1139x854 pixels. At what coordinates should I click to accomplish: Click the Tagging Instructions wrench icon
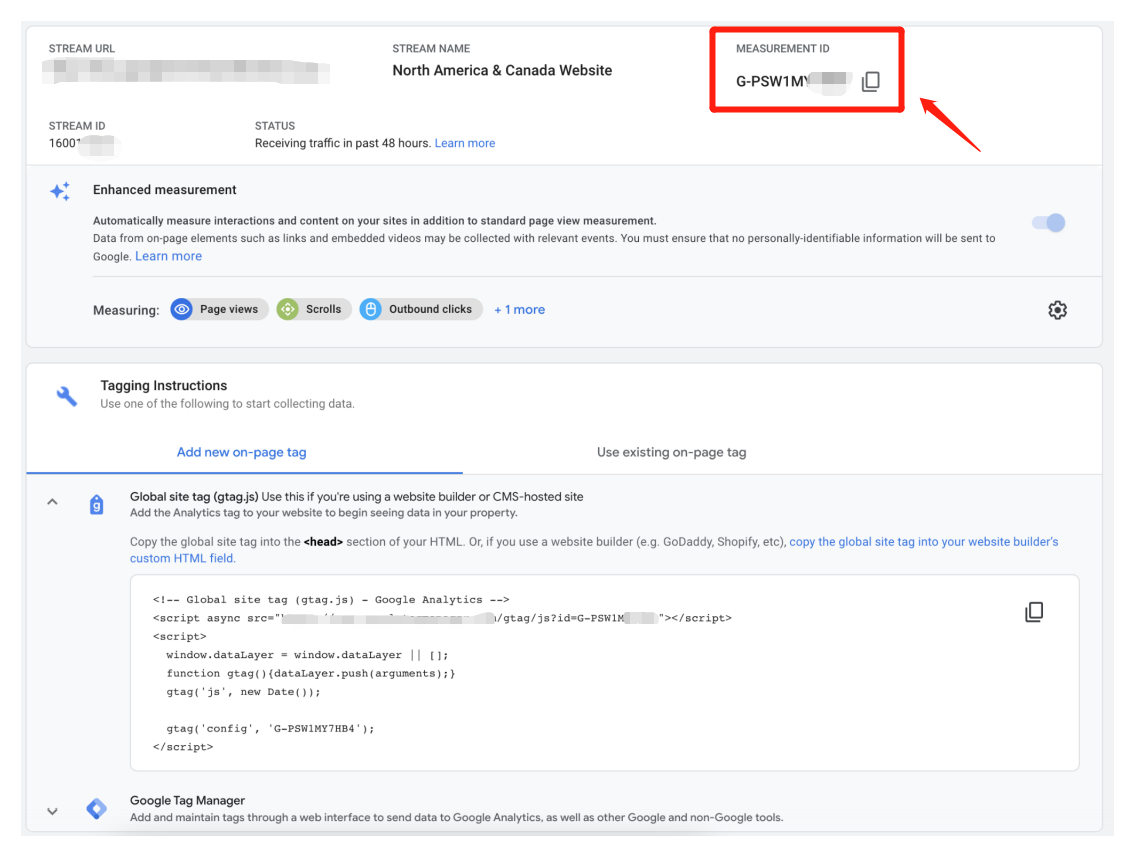[67, 396]
